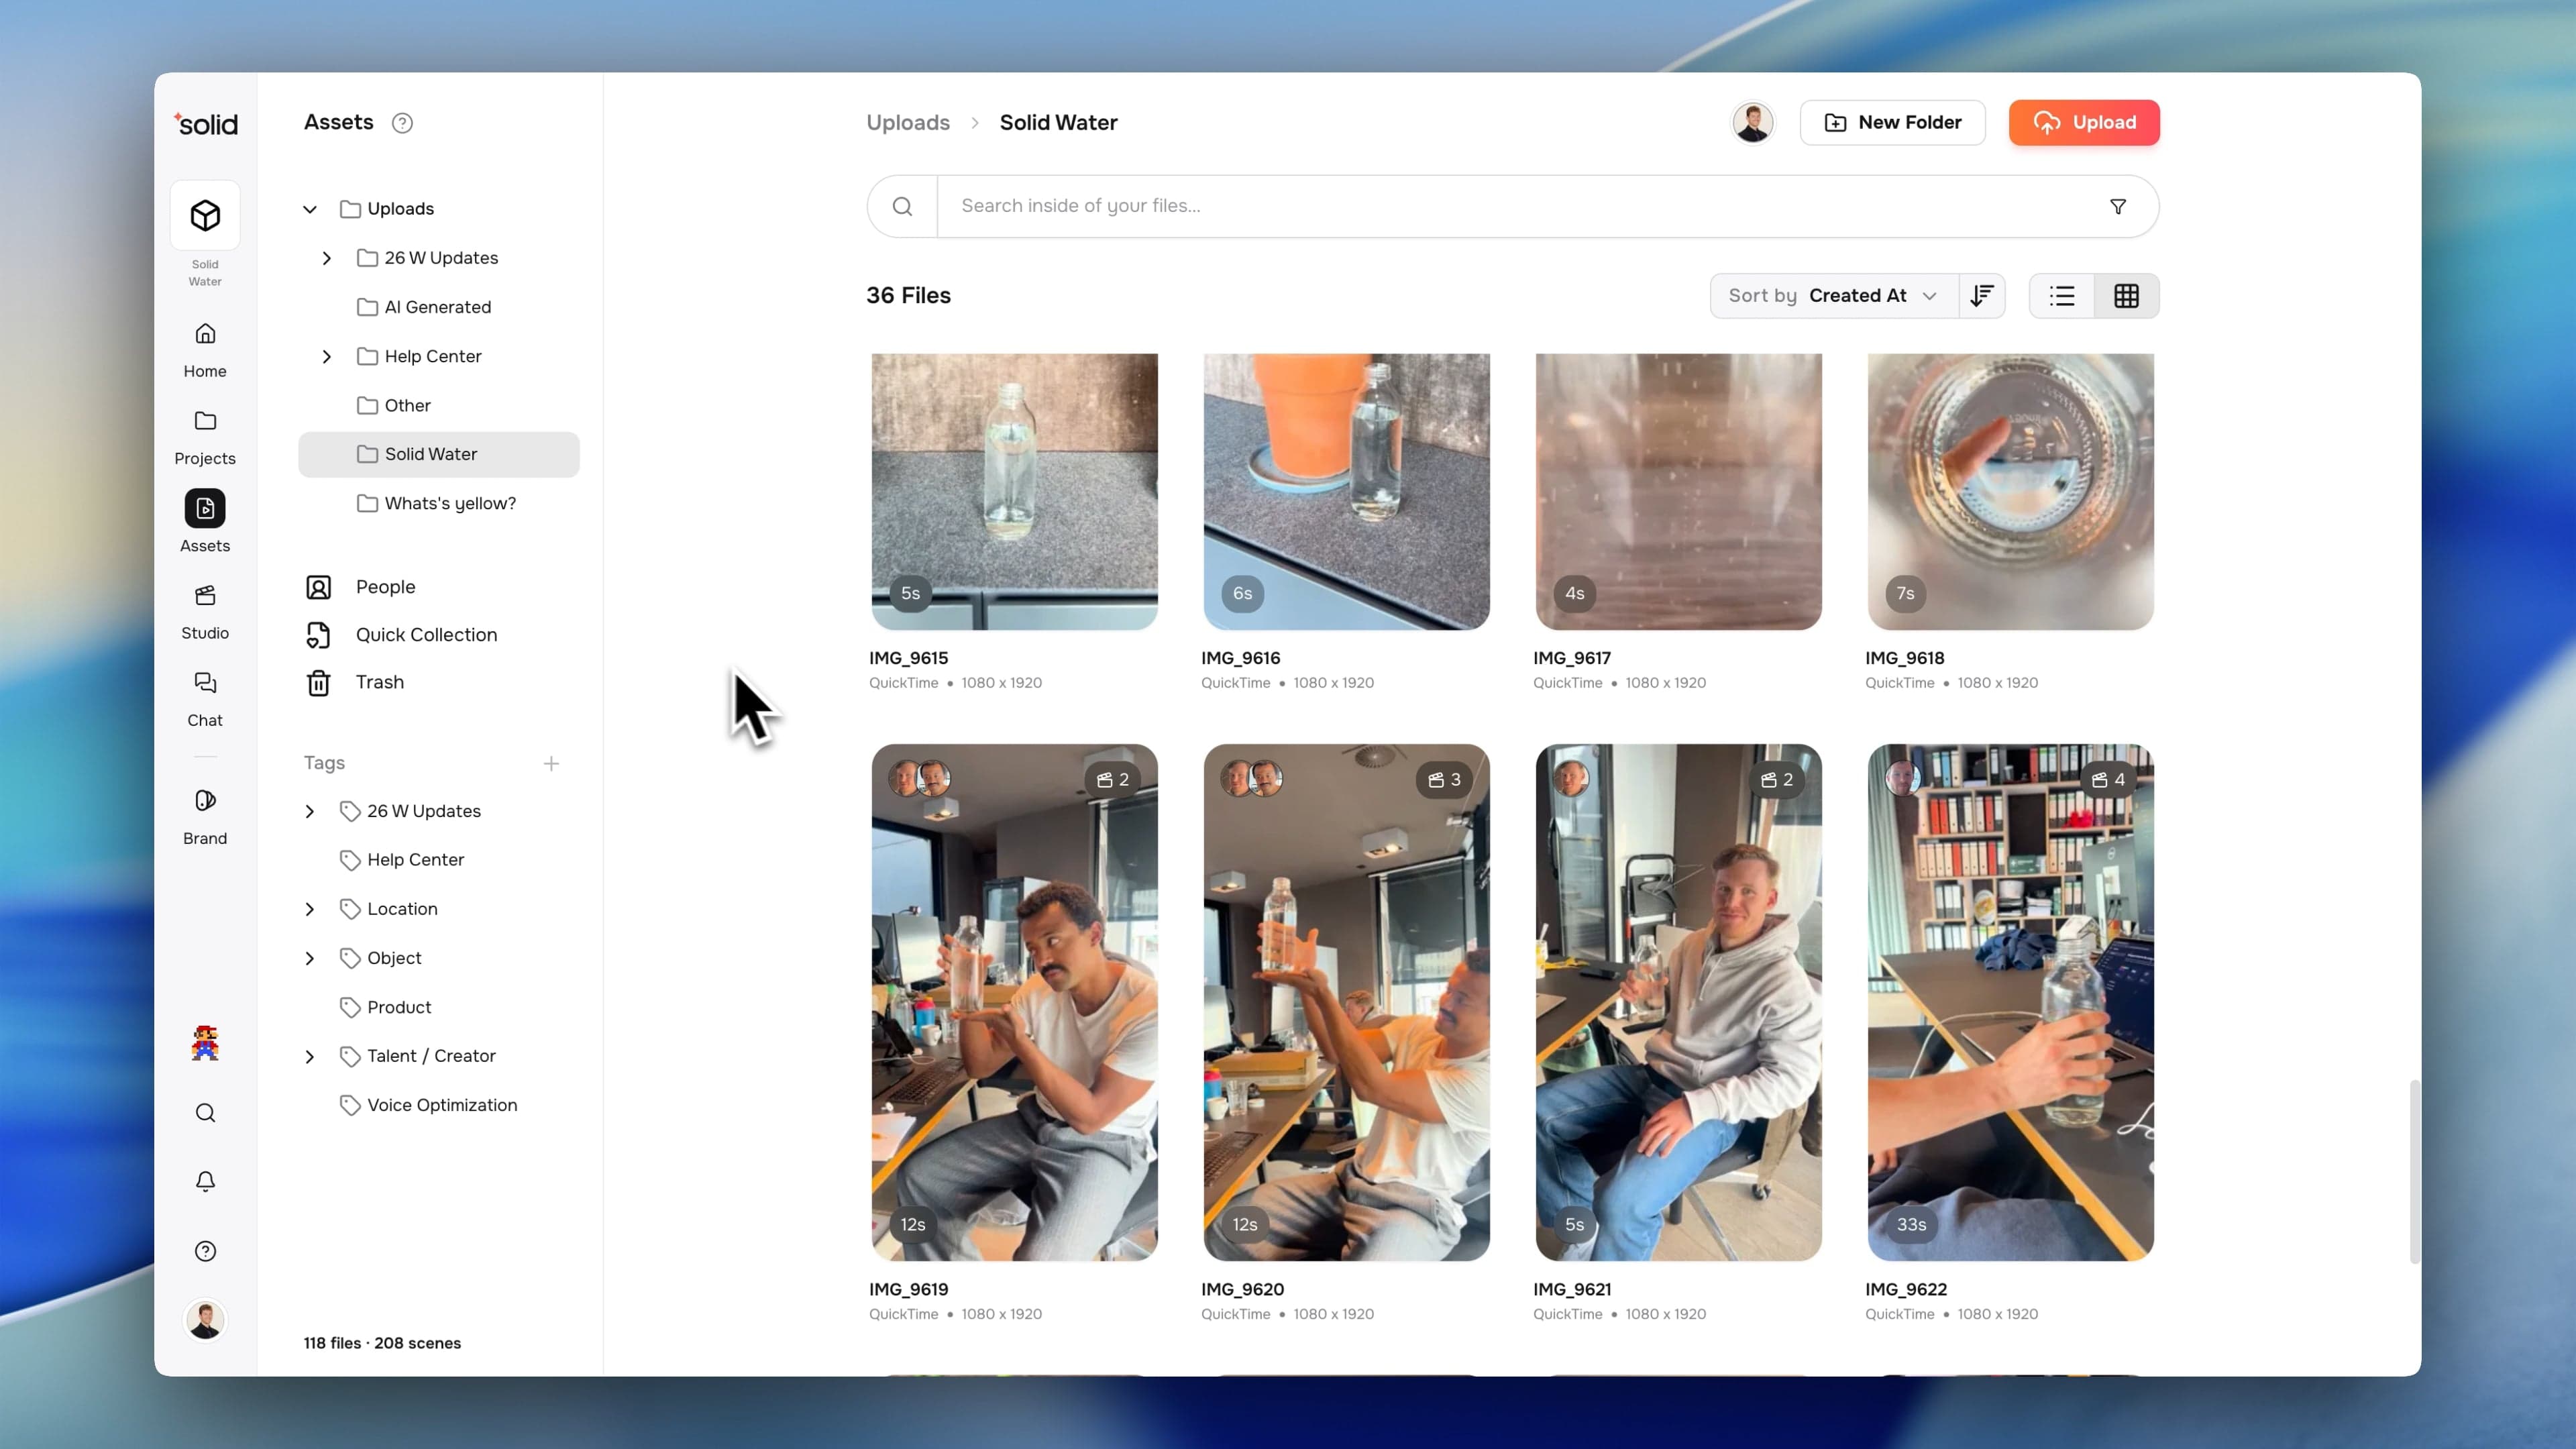Click the scene count badge on IMG_9622
This screenshot has width=2576, height=1449.
coord(2109,779)
